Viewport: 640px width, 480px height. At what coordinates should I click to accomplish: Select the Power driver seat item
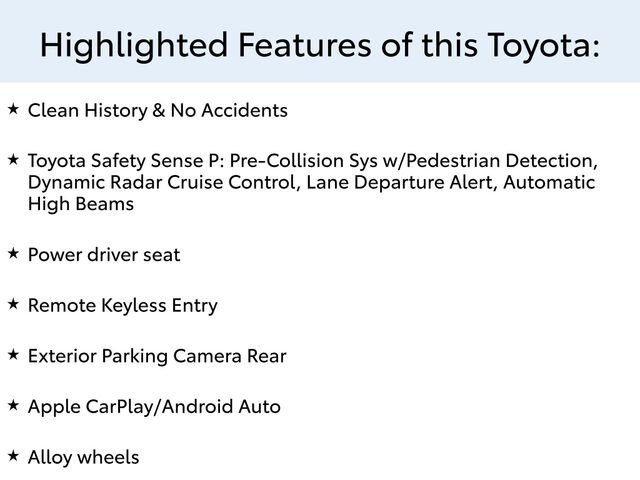(104, 255)
